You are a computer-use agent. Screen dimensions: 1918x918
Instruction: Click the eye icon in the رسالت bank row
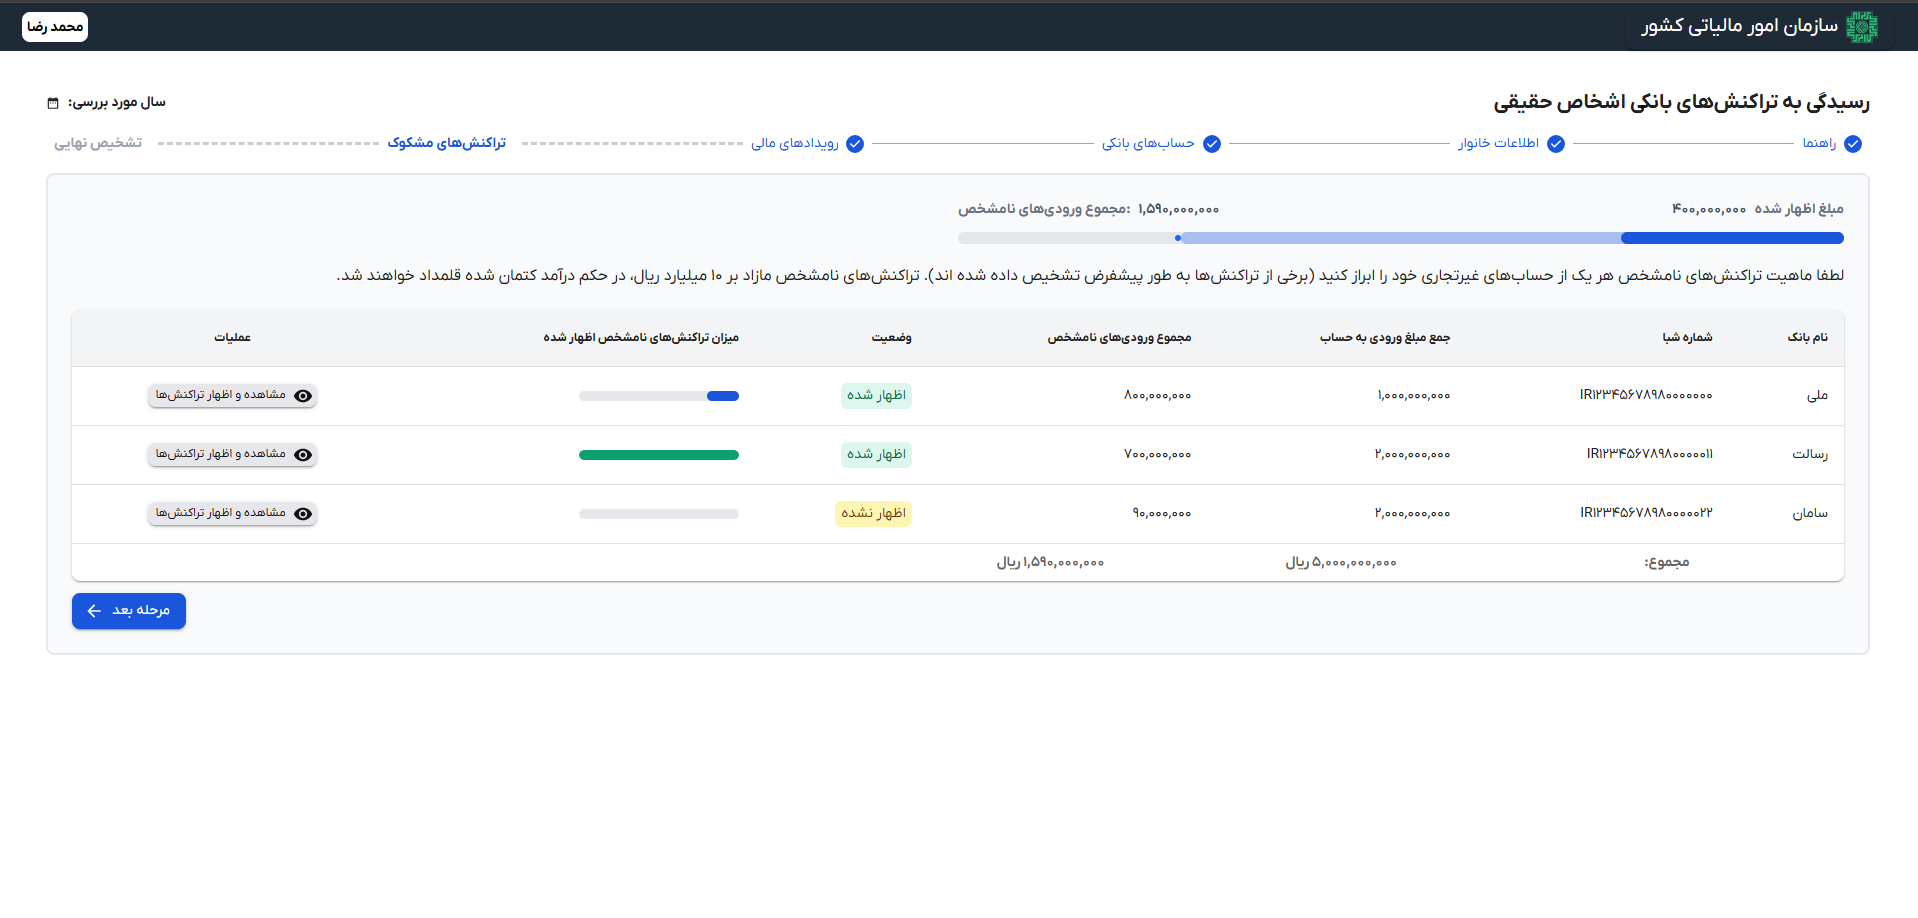303,455
